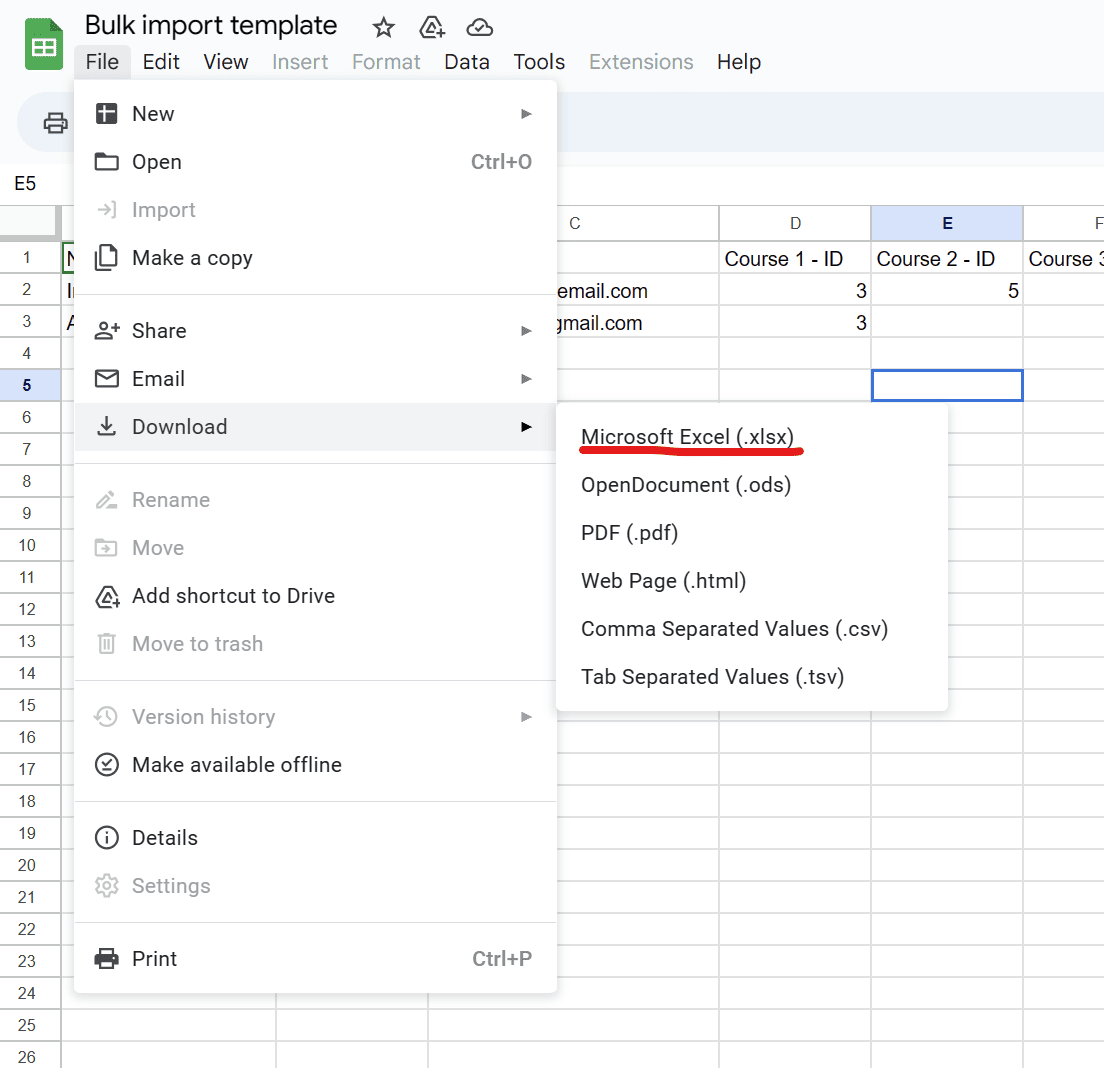
Task: Click the Bulk import template title
Action: click(211, 26)
